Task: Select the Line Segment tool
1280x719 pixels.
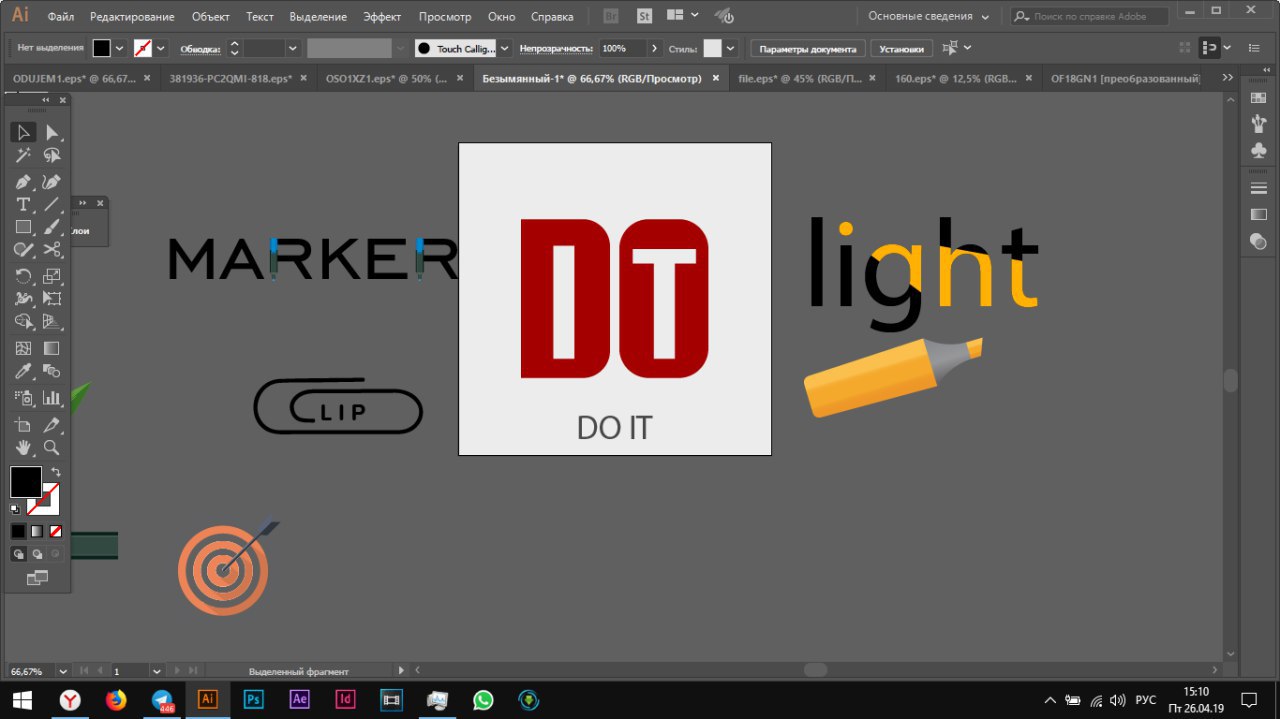Action: point(52,204)
